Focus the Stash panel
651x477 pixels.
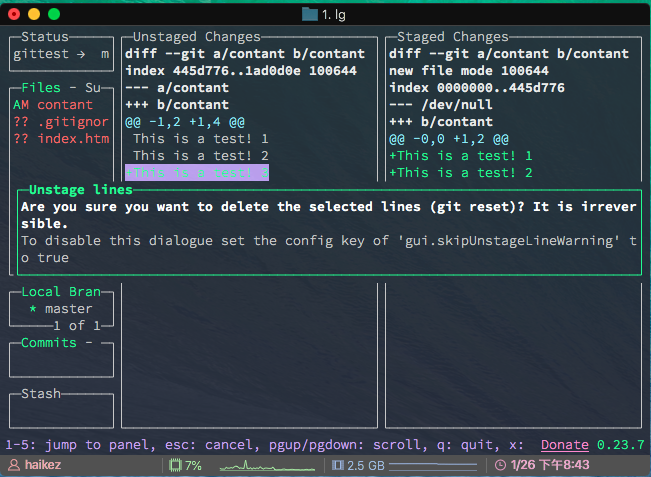click(x=42, y=394)
